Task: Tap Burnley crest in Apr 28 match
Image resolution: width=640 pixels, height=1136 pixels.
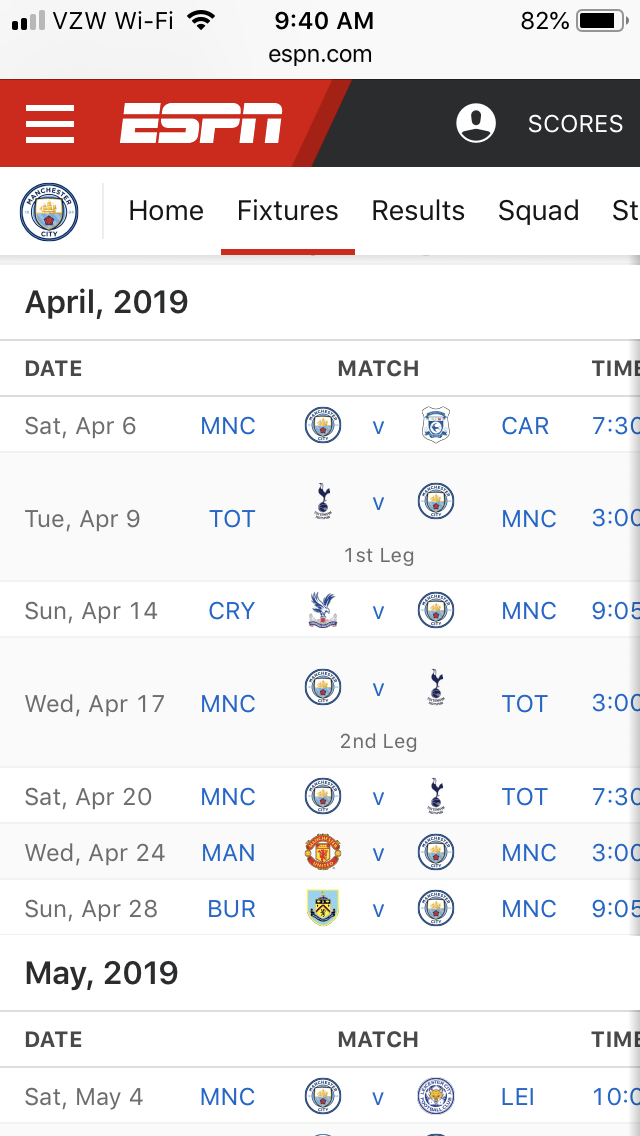Action: pyautogui.click(x=323, y=908)
